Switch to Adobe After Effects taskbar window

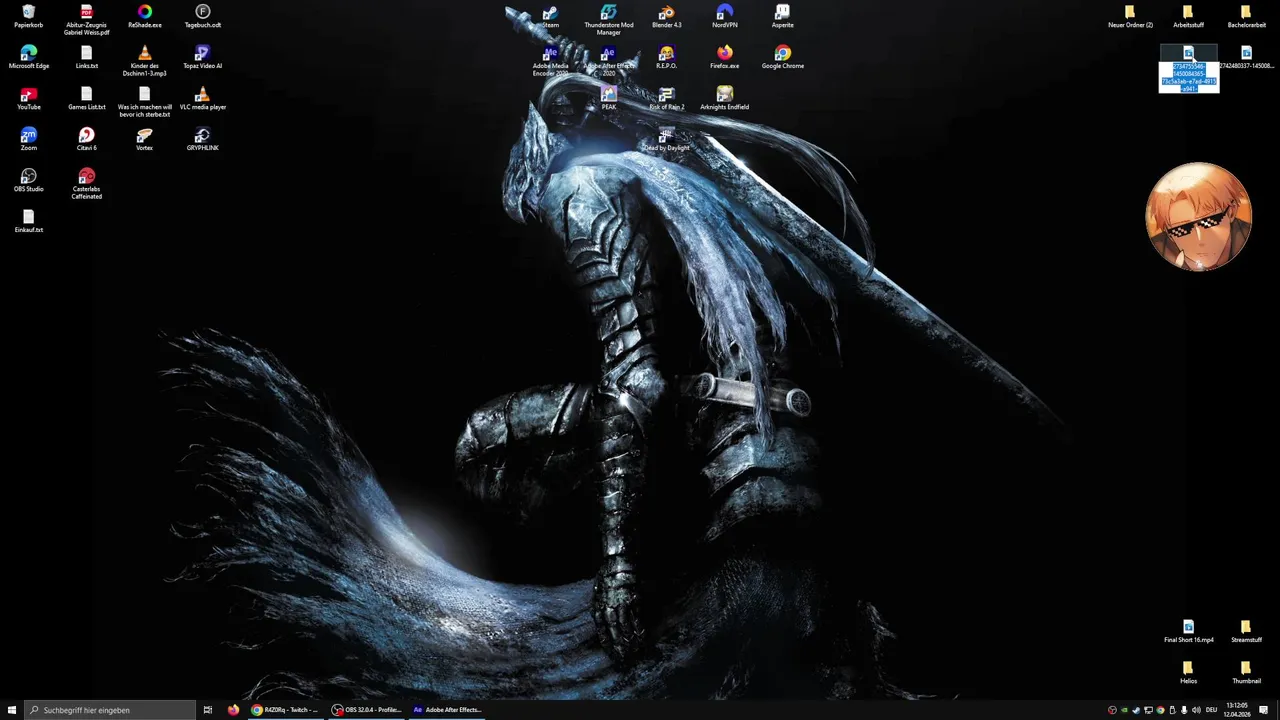pyautogui.click(x=448, y=710)
